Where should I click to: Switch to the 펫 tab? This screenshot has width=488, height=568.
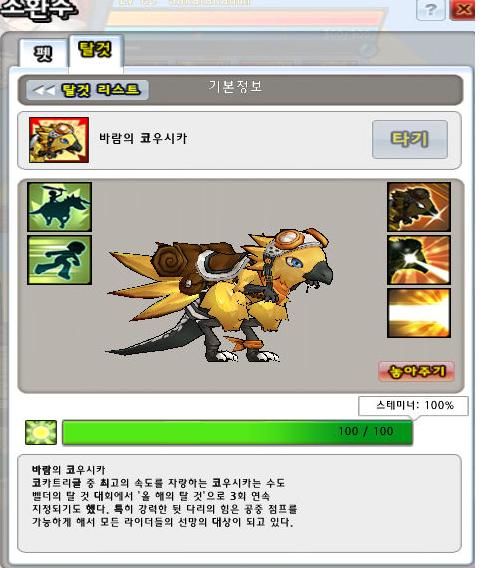coord(43,53)
